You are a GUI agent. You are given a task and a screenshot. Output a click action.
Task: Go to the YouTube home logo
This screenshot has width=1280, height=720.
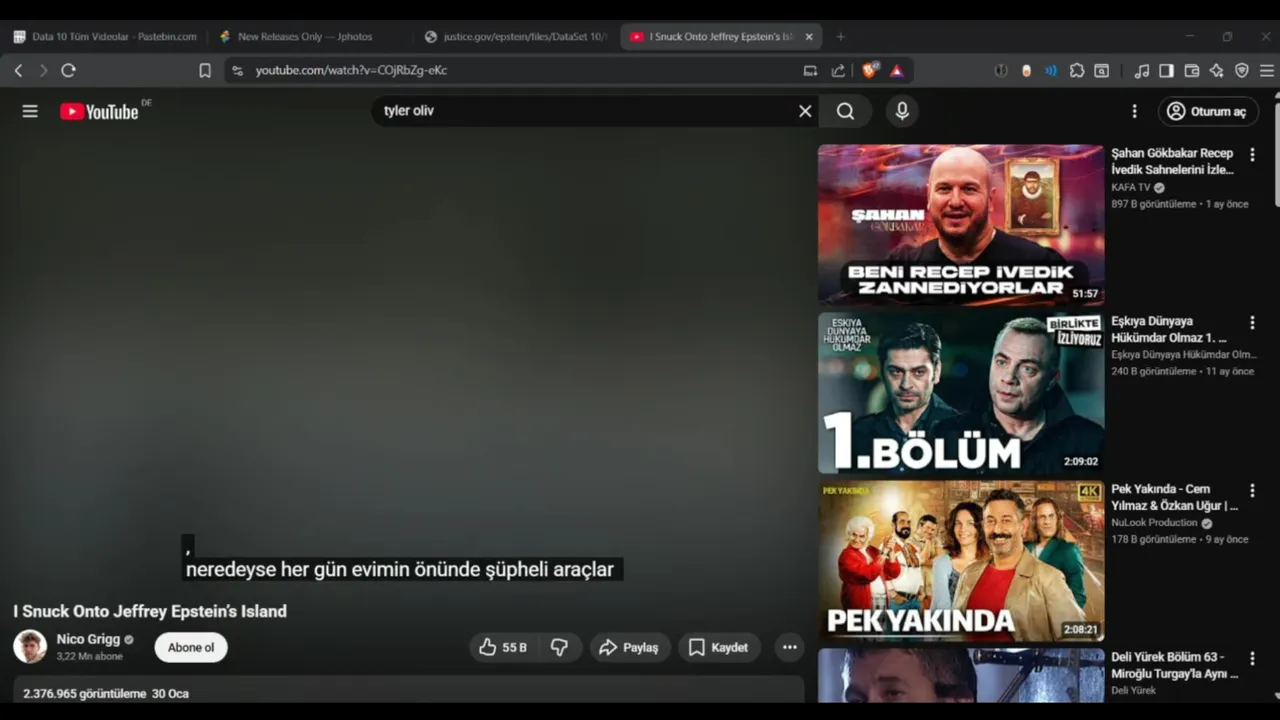point(99,111)
